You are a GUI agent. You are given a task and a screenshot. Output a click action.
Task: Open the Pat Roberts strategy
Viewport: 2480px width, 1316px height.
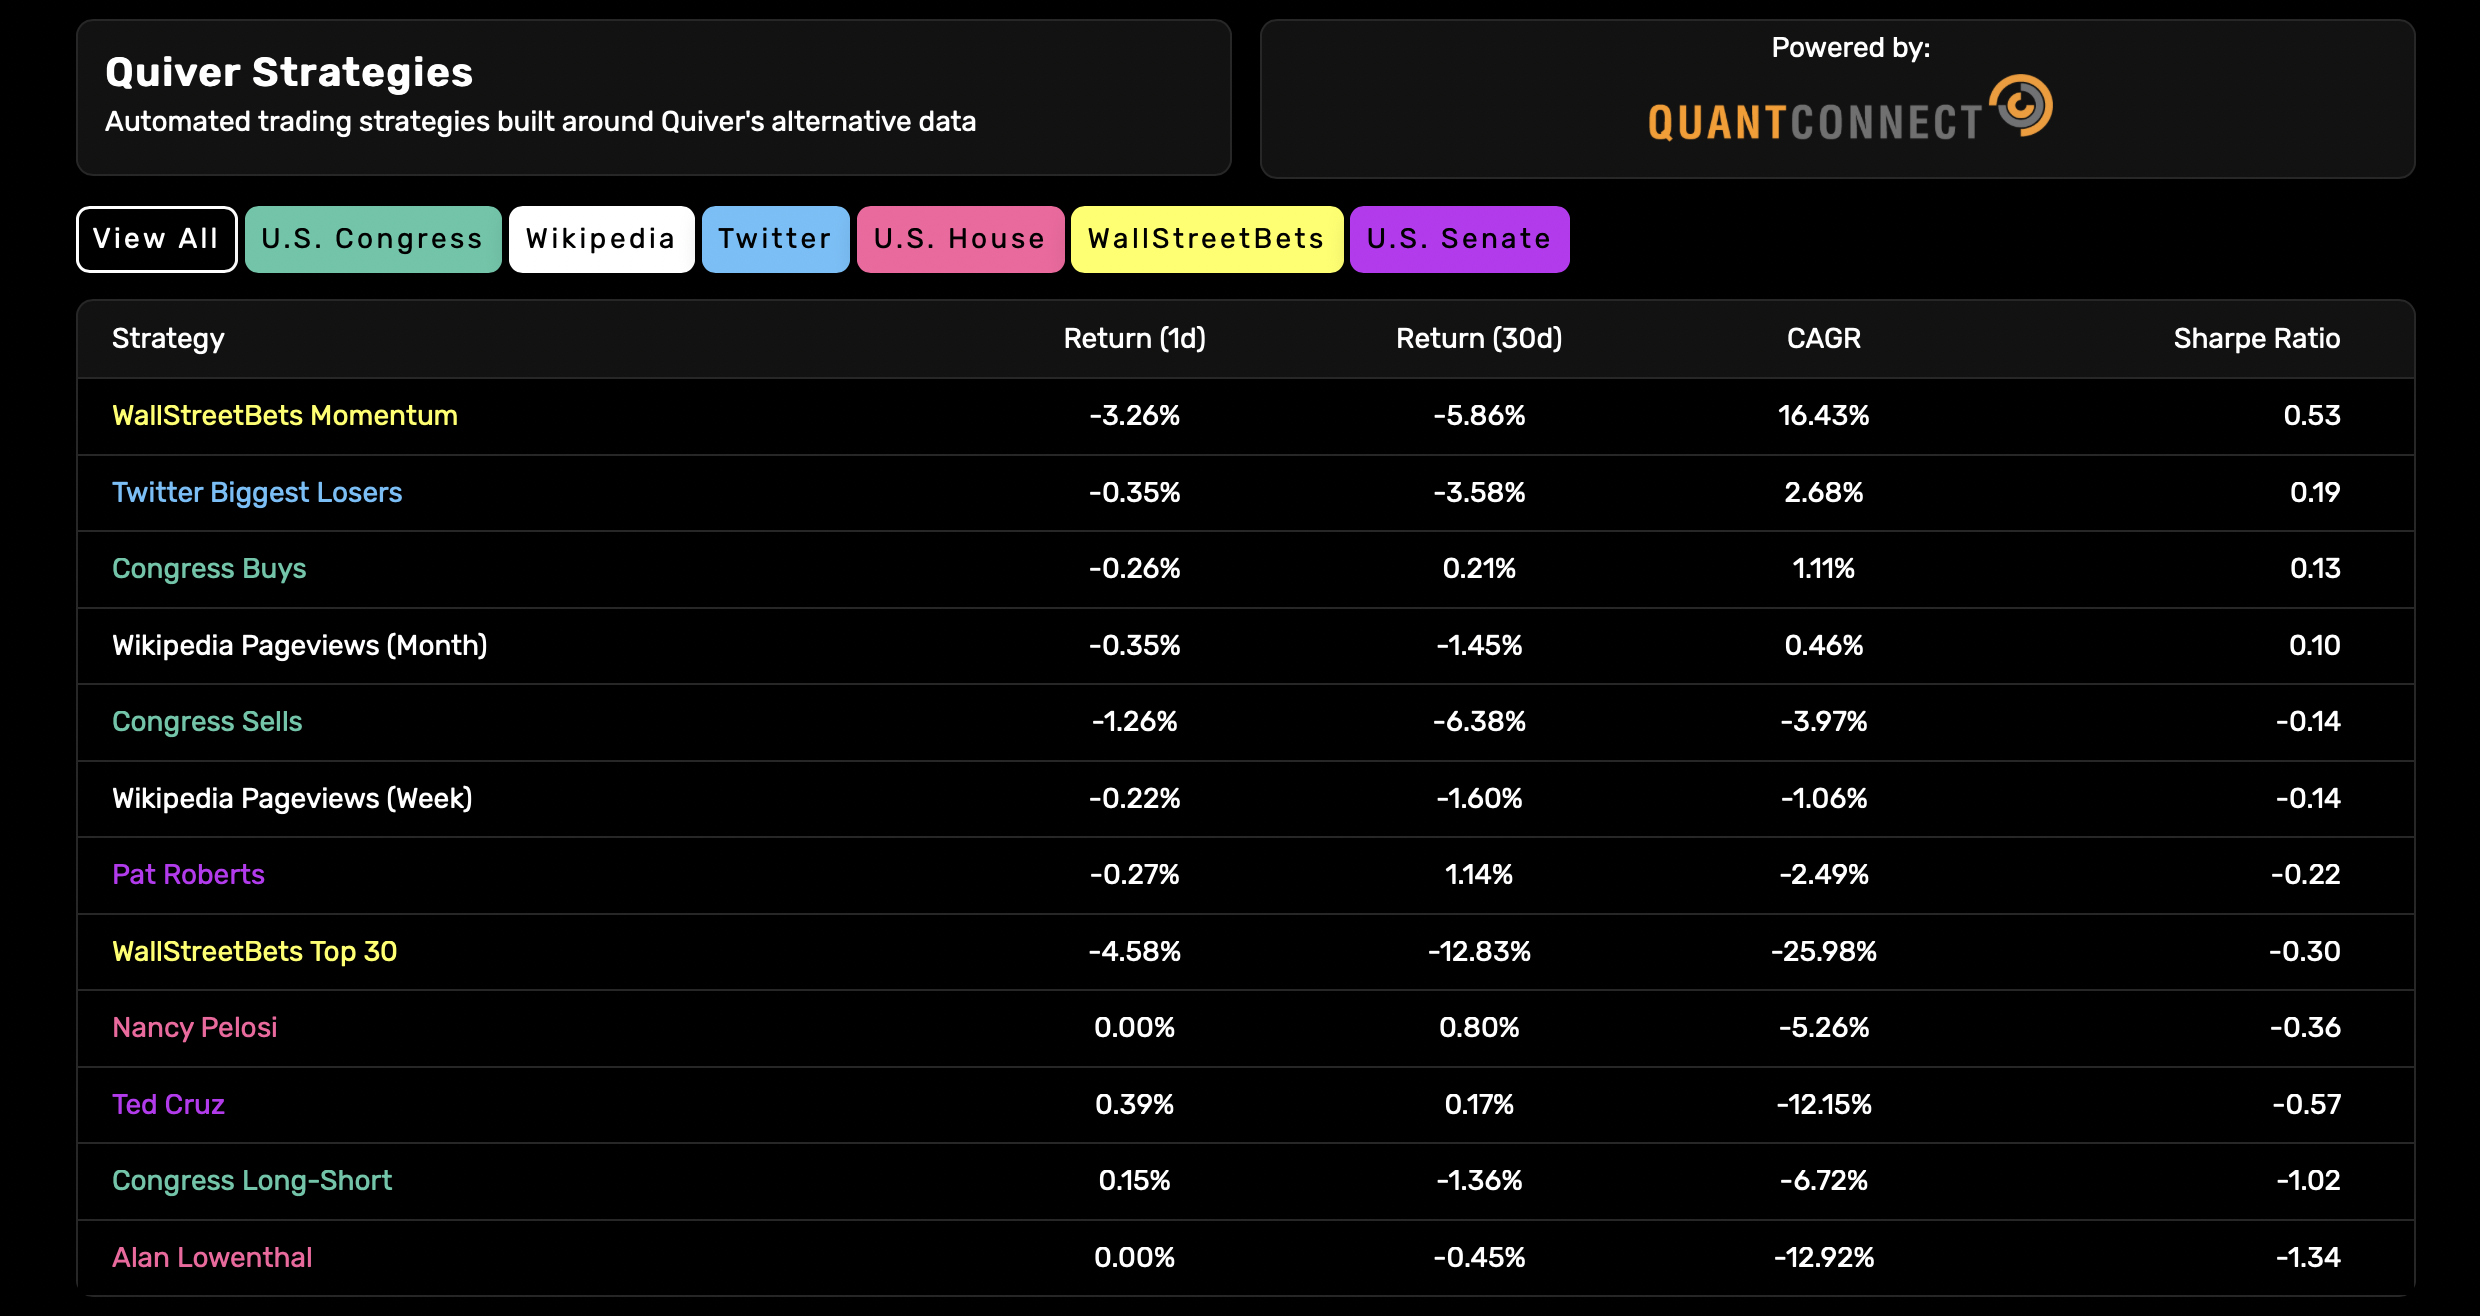point(188,875)
